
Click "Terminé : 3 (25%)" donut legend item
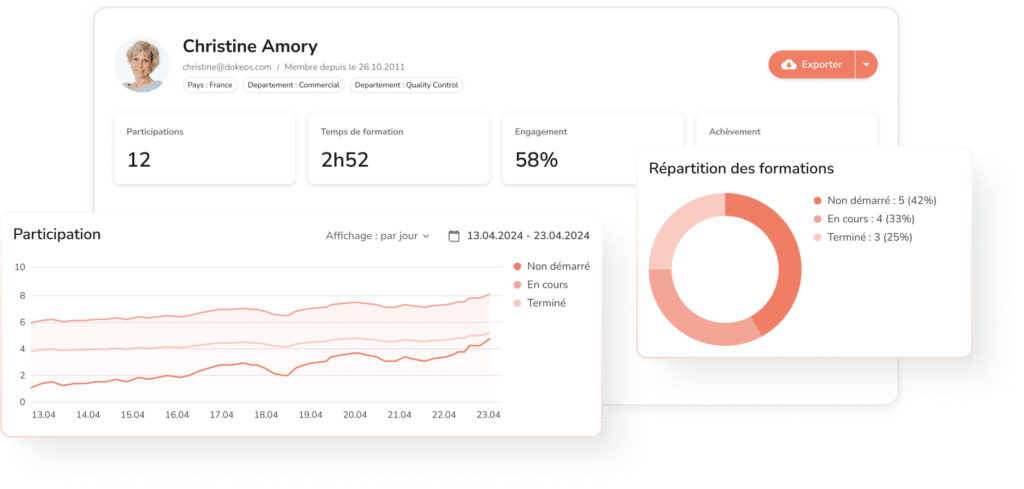[867, 237]
